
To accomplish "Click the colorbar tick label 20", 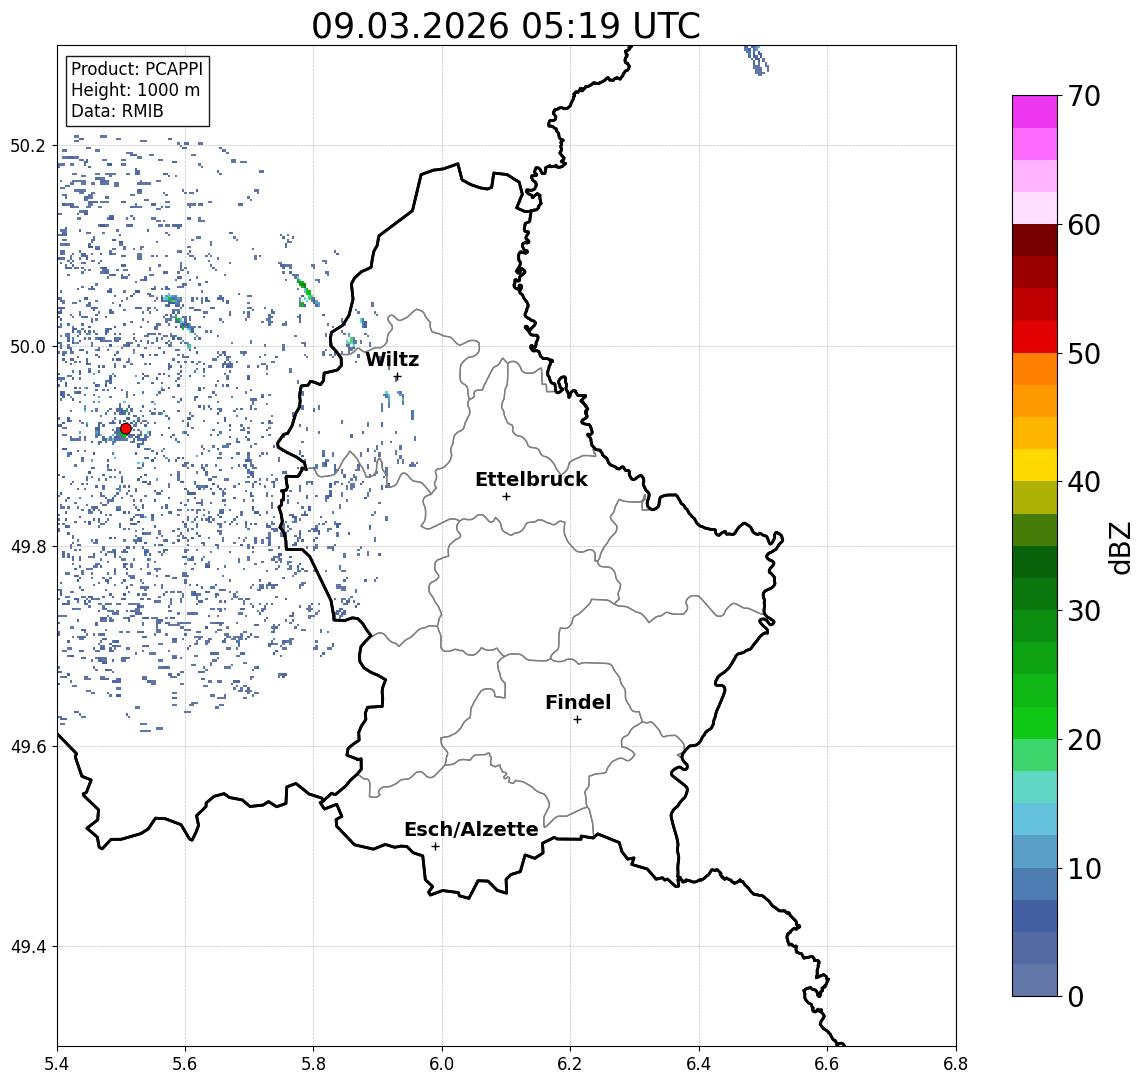I will pyautogui.click(x=1084, y=740).
